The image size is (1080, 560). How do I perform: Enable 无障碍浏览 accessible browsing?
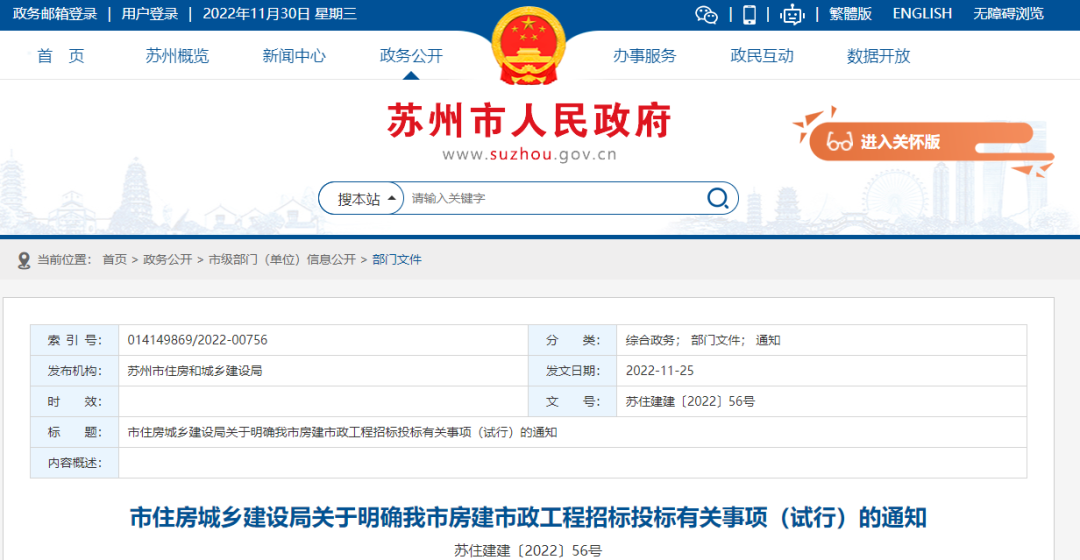click(x=1008, y=14)
